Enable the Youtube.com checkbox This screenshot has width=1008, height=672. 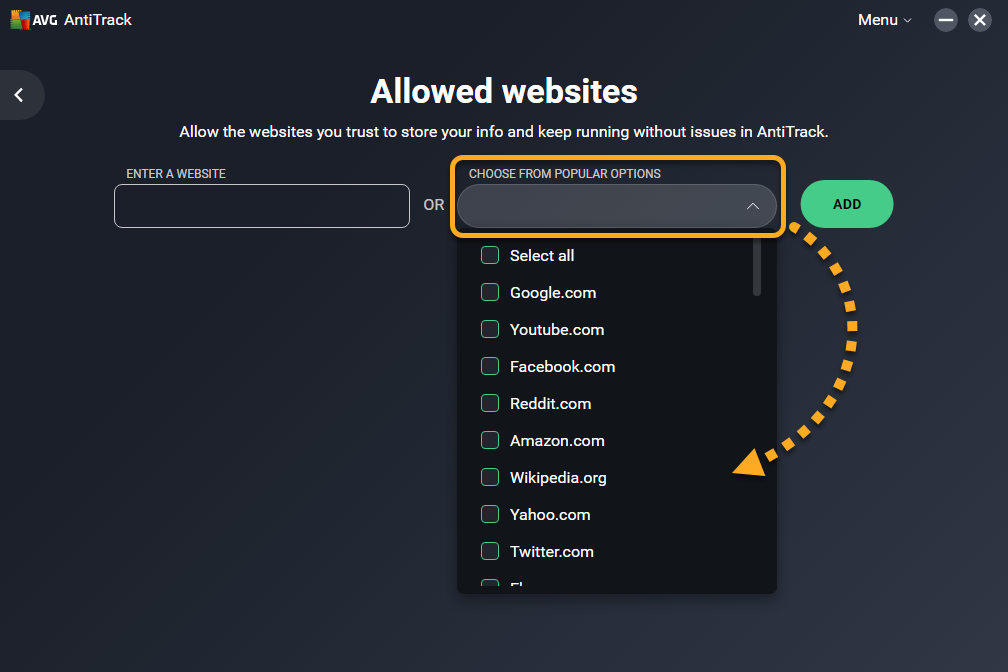tap(490, 330)
